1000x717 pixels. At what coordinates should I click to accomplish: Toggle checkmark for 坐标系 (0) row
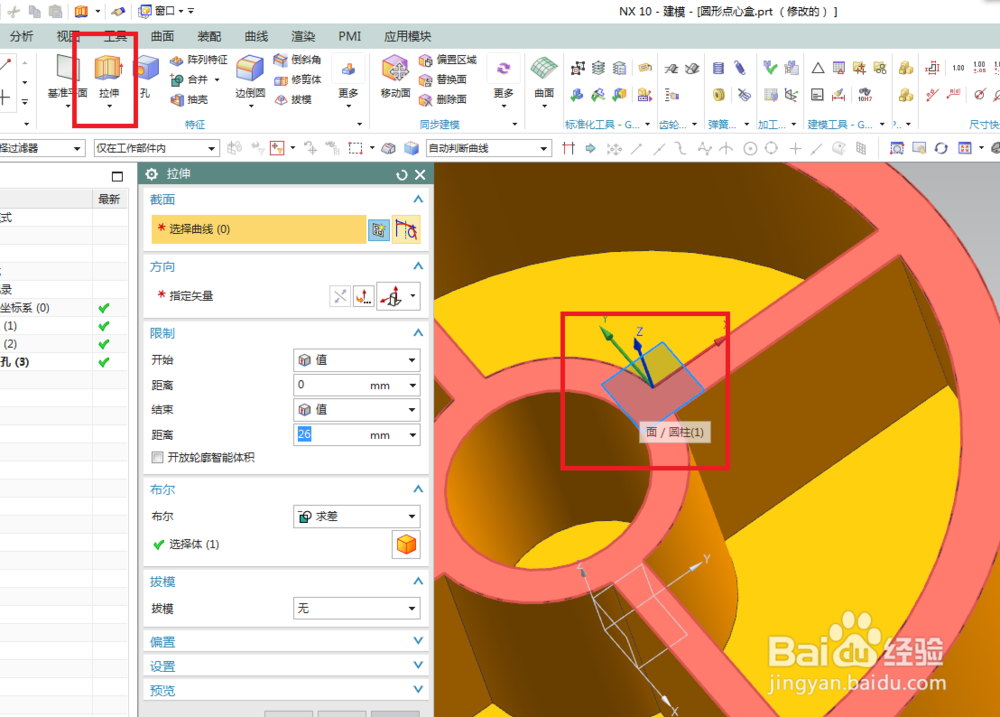[104, 308]
